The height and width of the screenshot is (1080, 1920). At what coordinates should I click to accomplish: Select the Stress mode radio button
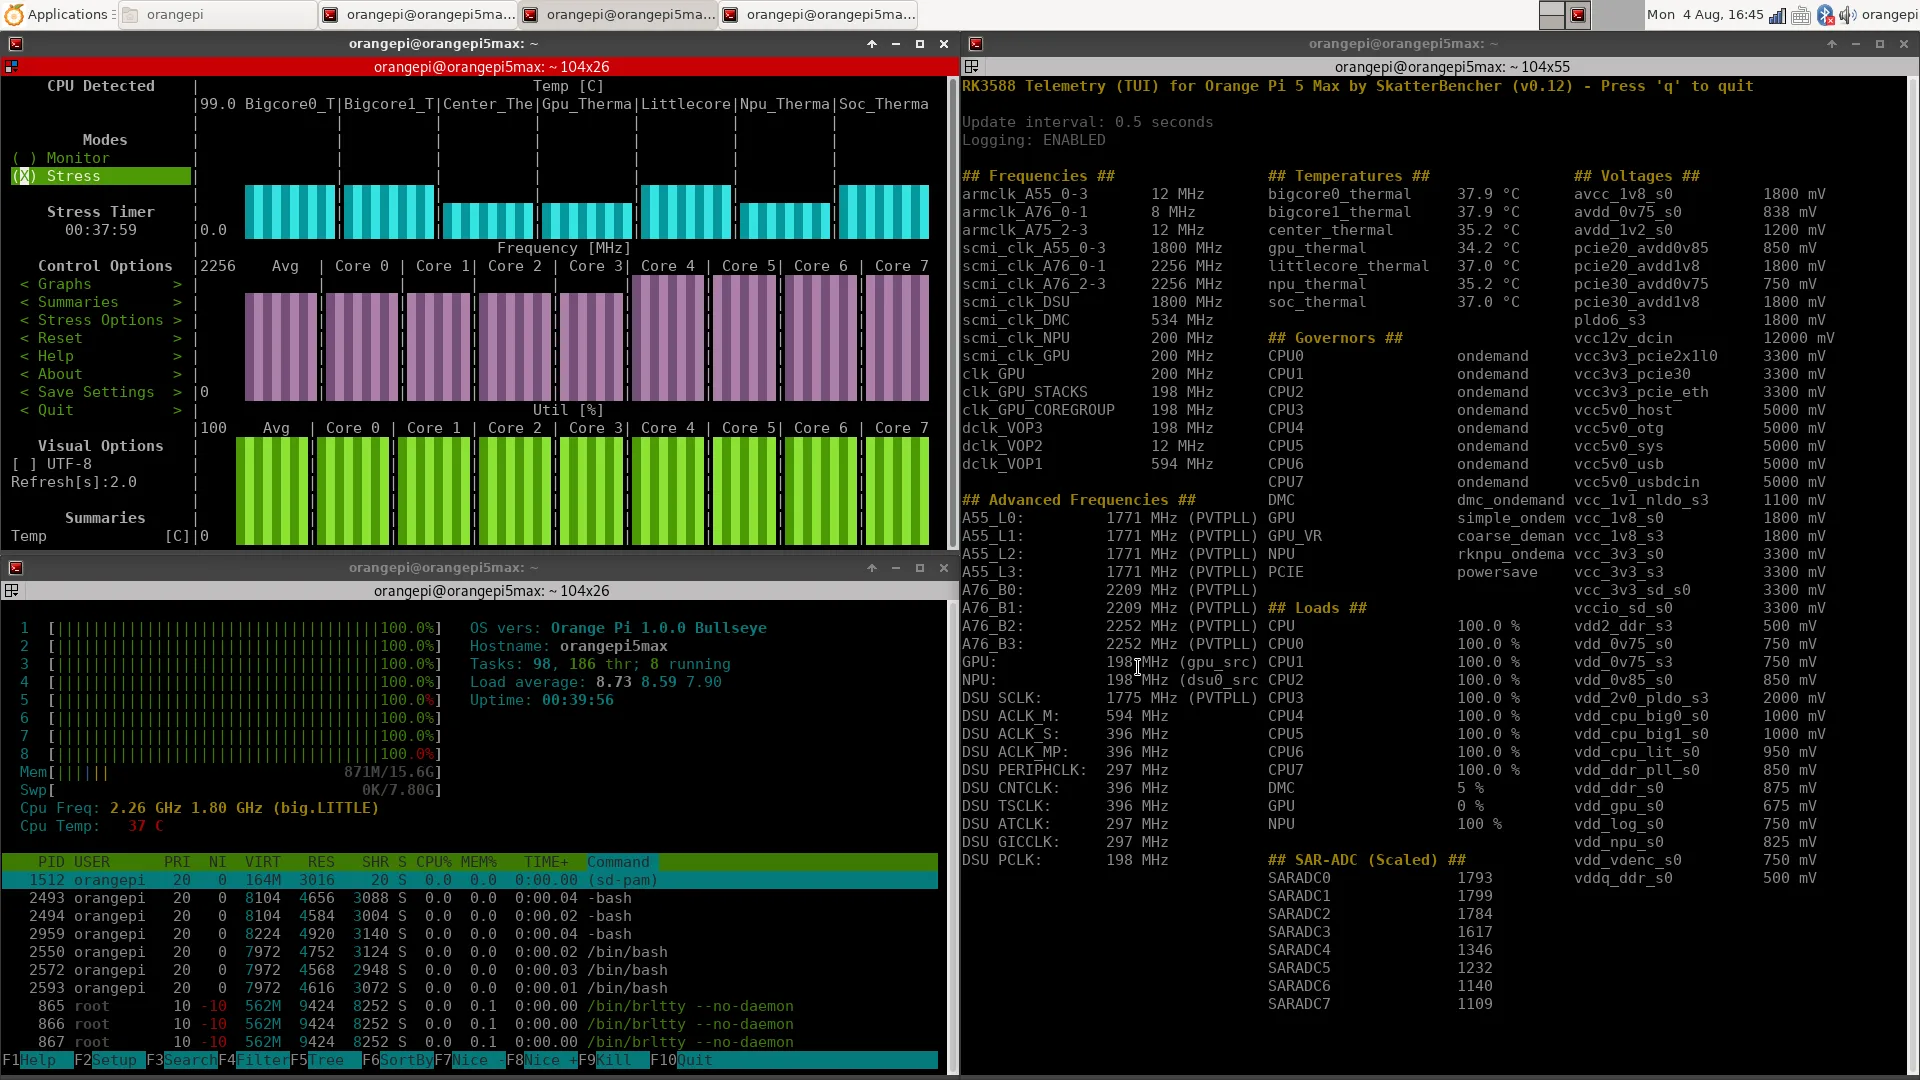click(x=25, y=176)
